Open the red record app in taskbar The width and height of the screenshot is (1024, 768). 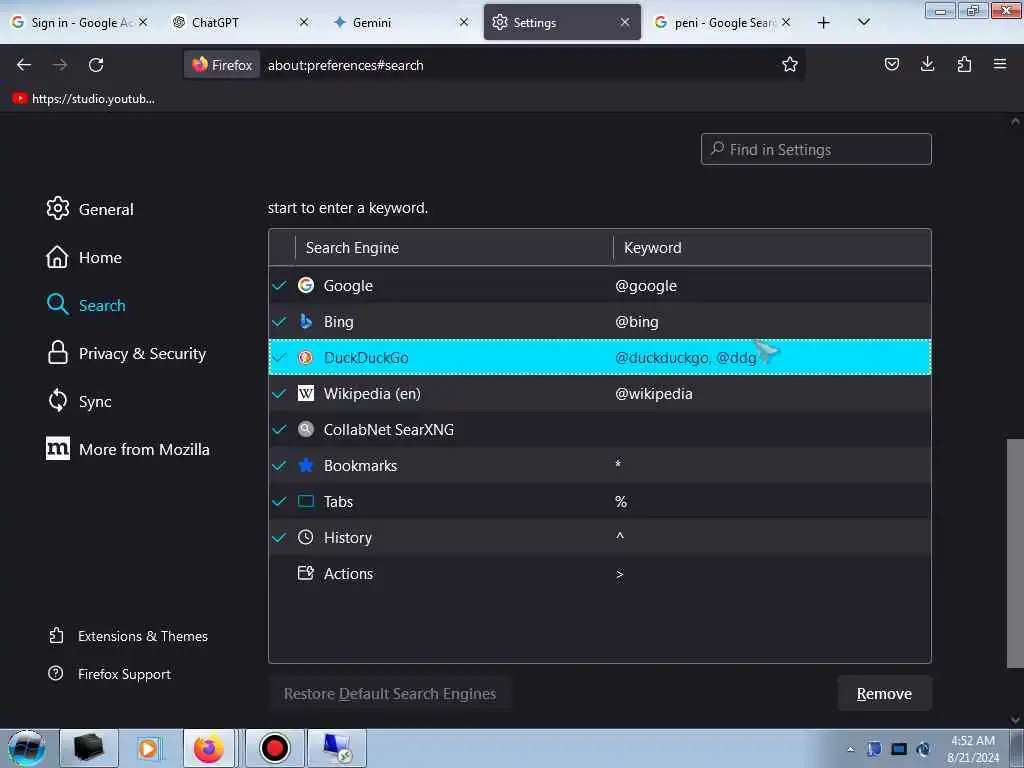click(x=274, y=748)
